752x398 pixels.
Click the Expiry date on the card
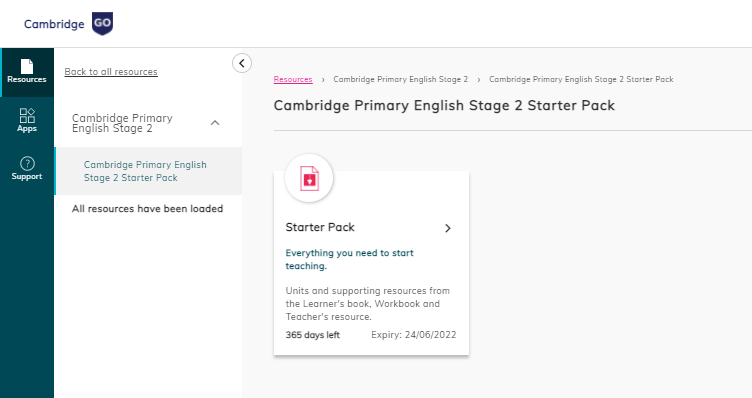tap(413, 335)
